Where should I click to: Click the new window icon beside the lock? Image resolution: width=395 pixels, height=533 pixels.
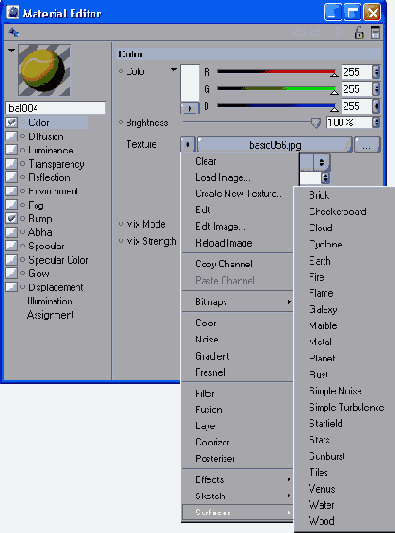click(x=375, y=33)
